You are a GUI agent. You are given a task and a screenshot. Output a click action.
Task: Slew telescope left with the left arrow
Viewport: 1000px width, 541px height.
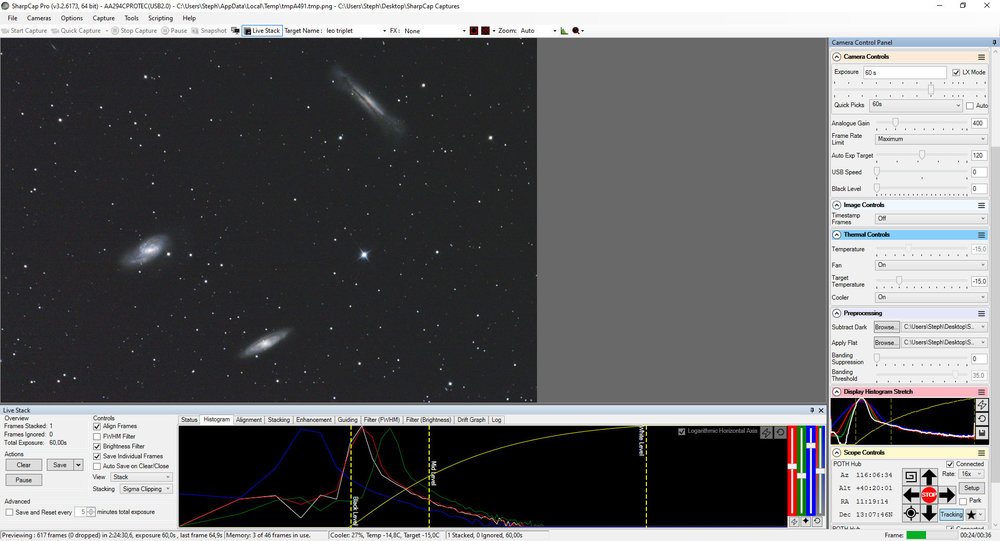tap(911, 495)
